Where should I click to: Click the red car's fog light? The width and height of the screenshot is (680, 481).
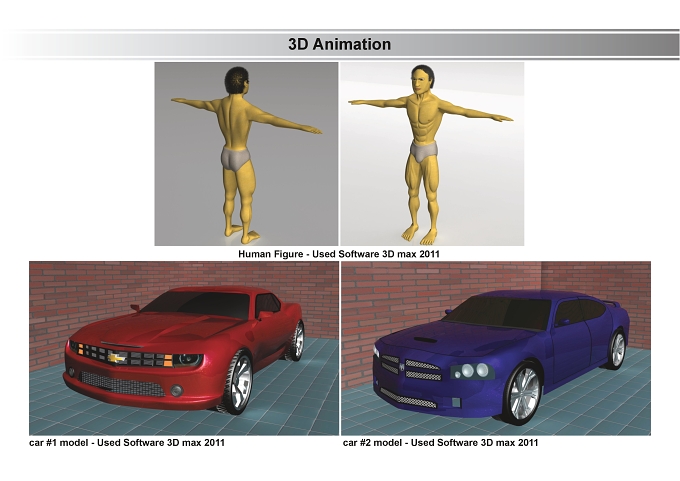tap(177, 390)
